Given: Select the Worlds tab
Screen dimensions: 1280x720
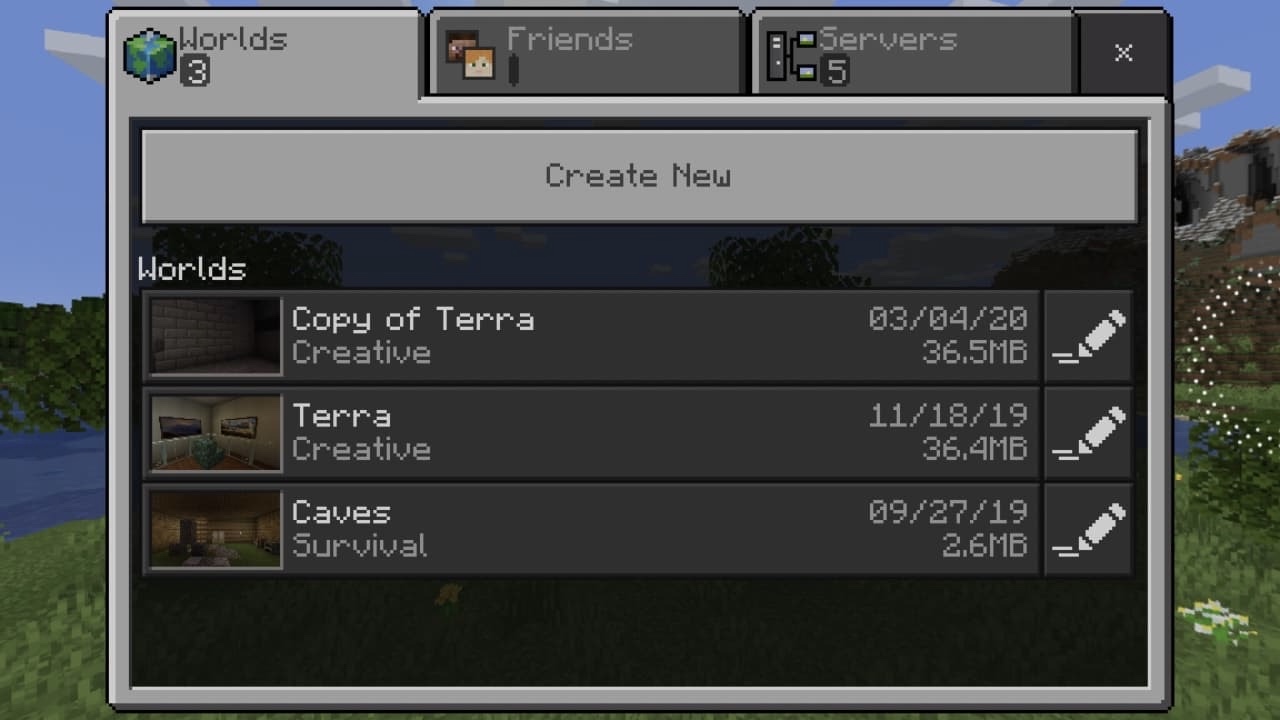Looking at the screenshot, I should 265,55.
